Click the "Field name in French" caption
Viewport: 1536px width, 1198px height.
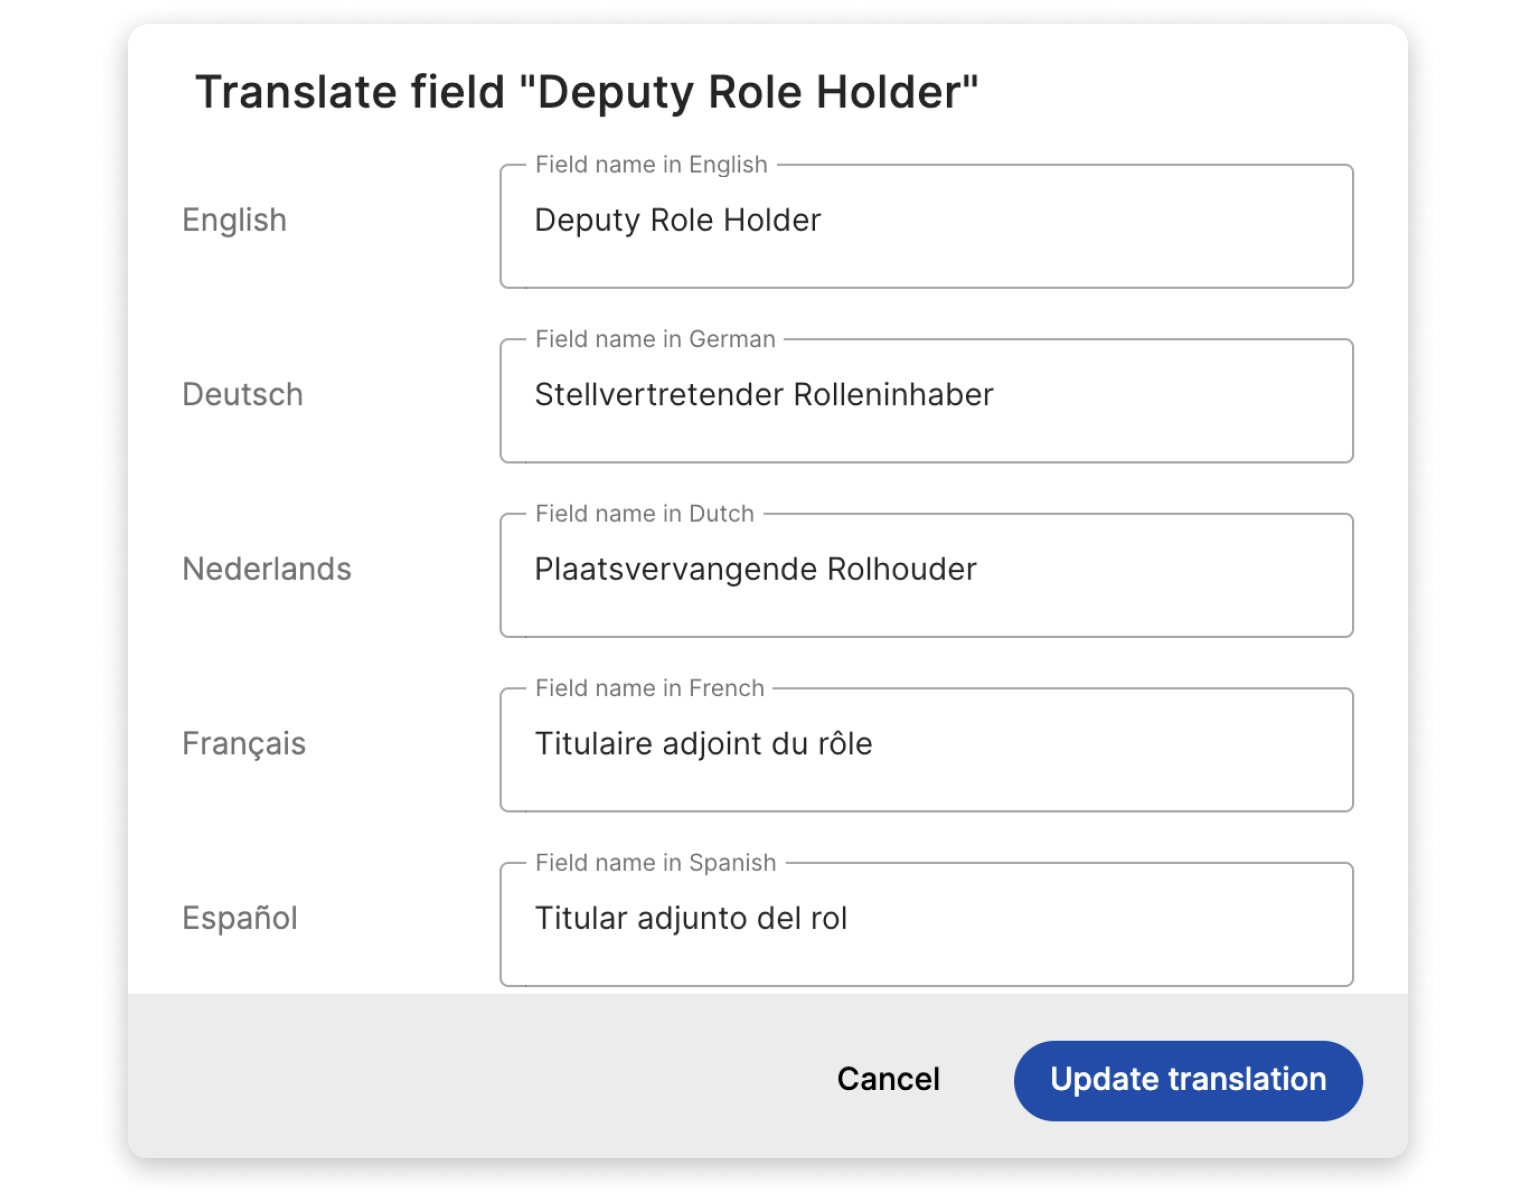(649, 688)
